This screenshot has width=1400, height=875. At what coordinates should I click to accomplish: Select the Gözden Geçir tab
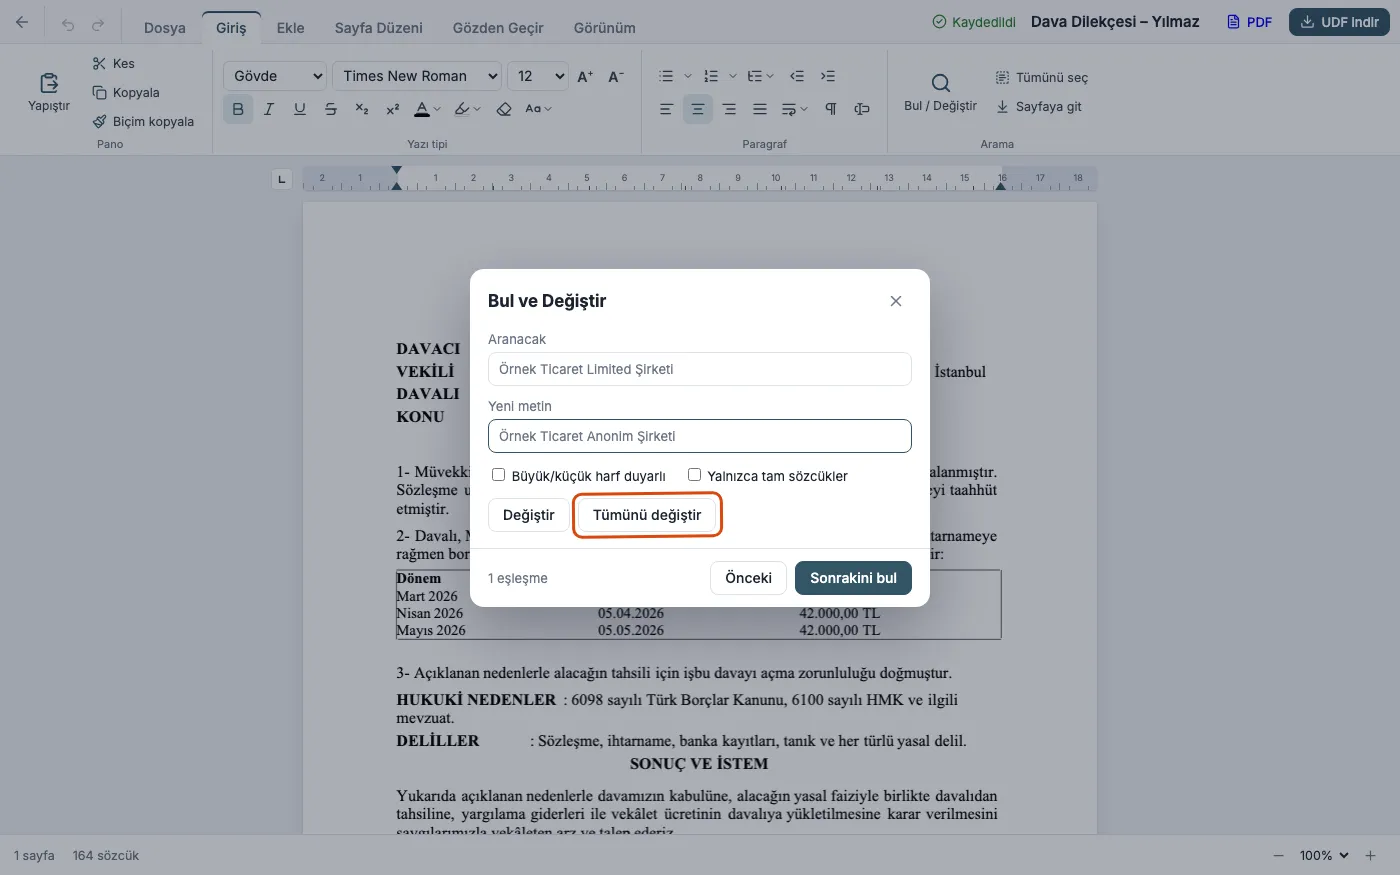click(498, 28)
